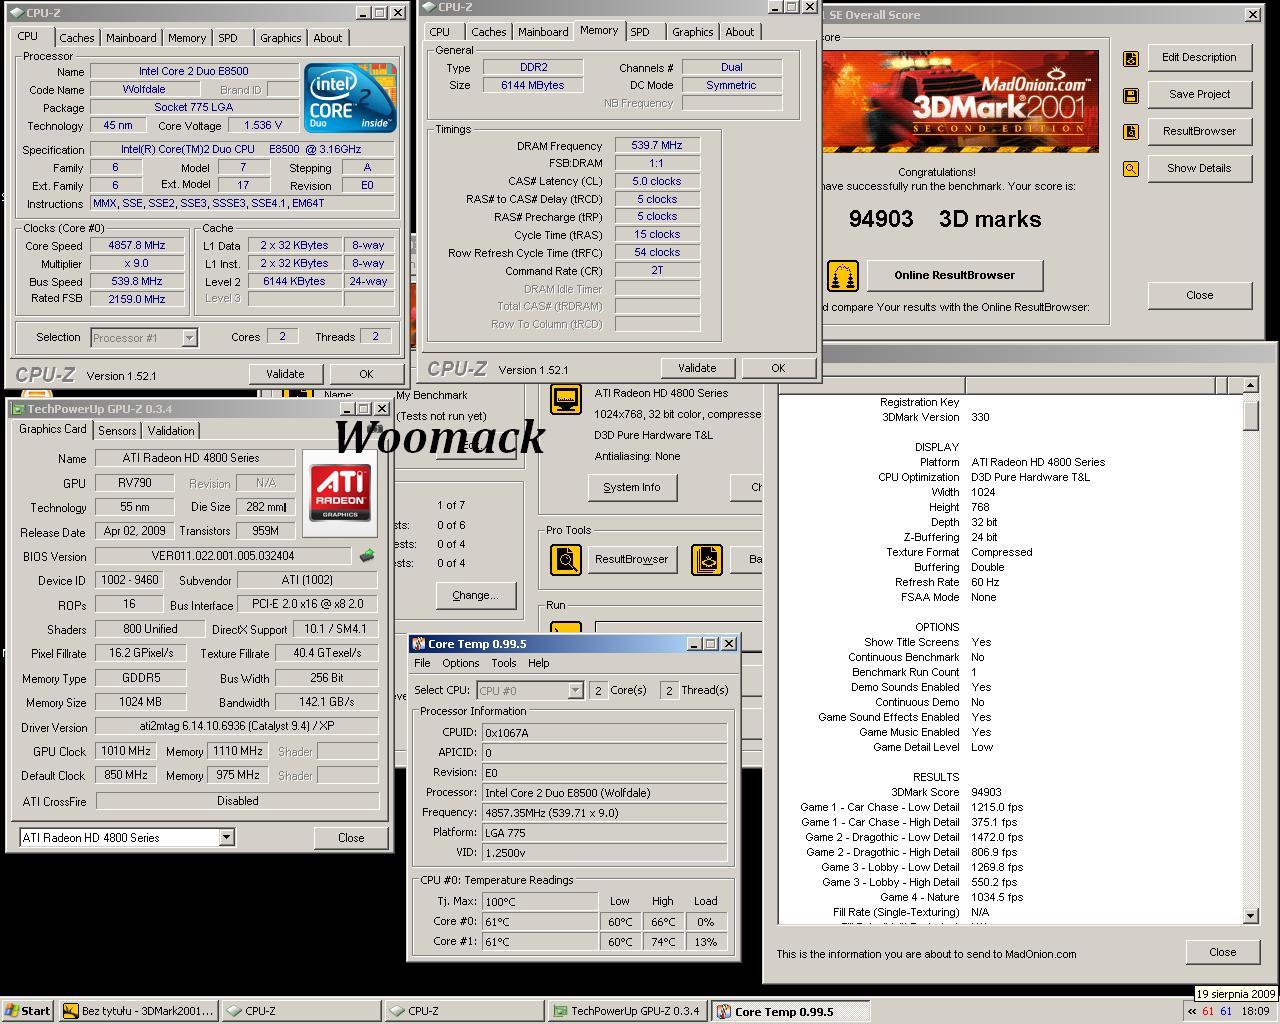The image size is (1280, 1024).
Task: Click the monitor icon in 3DMark display settings
Action: pos(566,398)
